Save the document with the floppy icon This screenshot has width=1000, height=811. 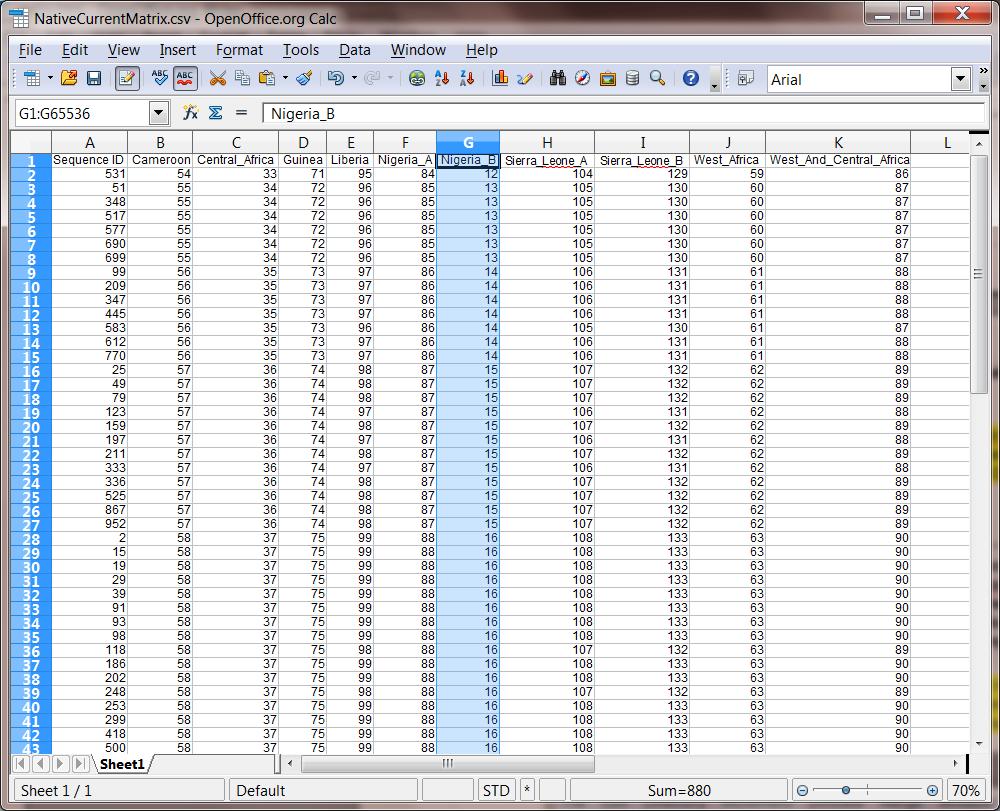click(x=94, y=78)
